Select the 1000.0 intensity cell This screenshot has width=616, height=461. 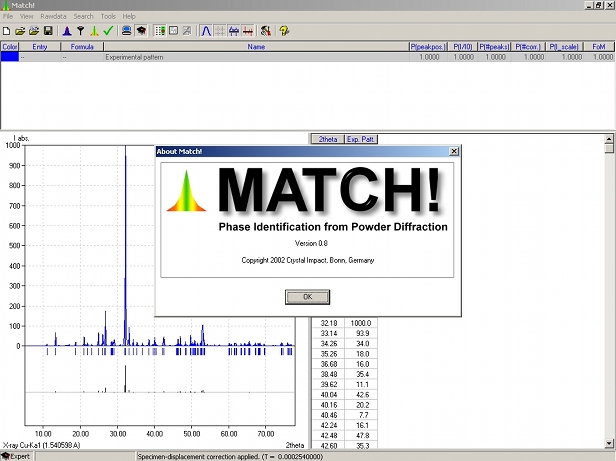click(x=361, y=323)
